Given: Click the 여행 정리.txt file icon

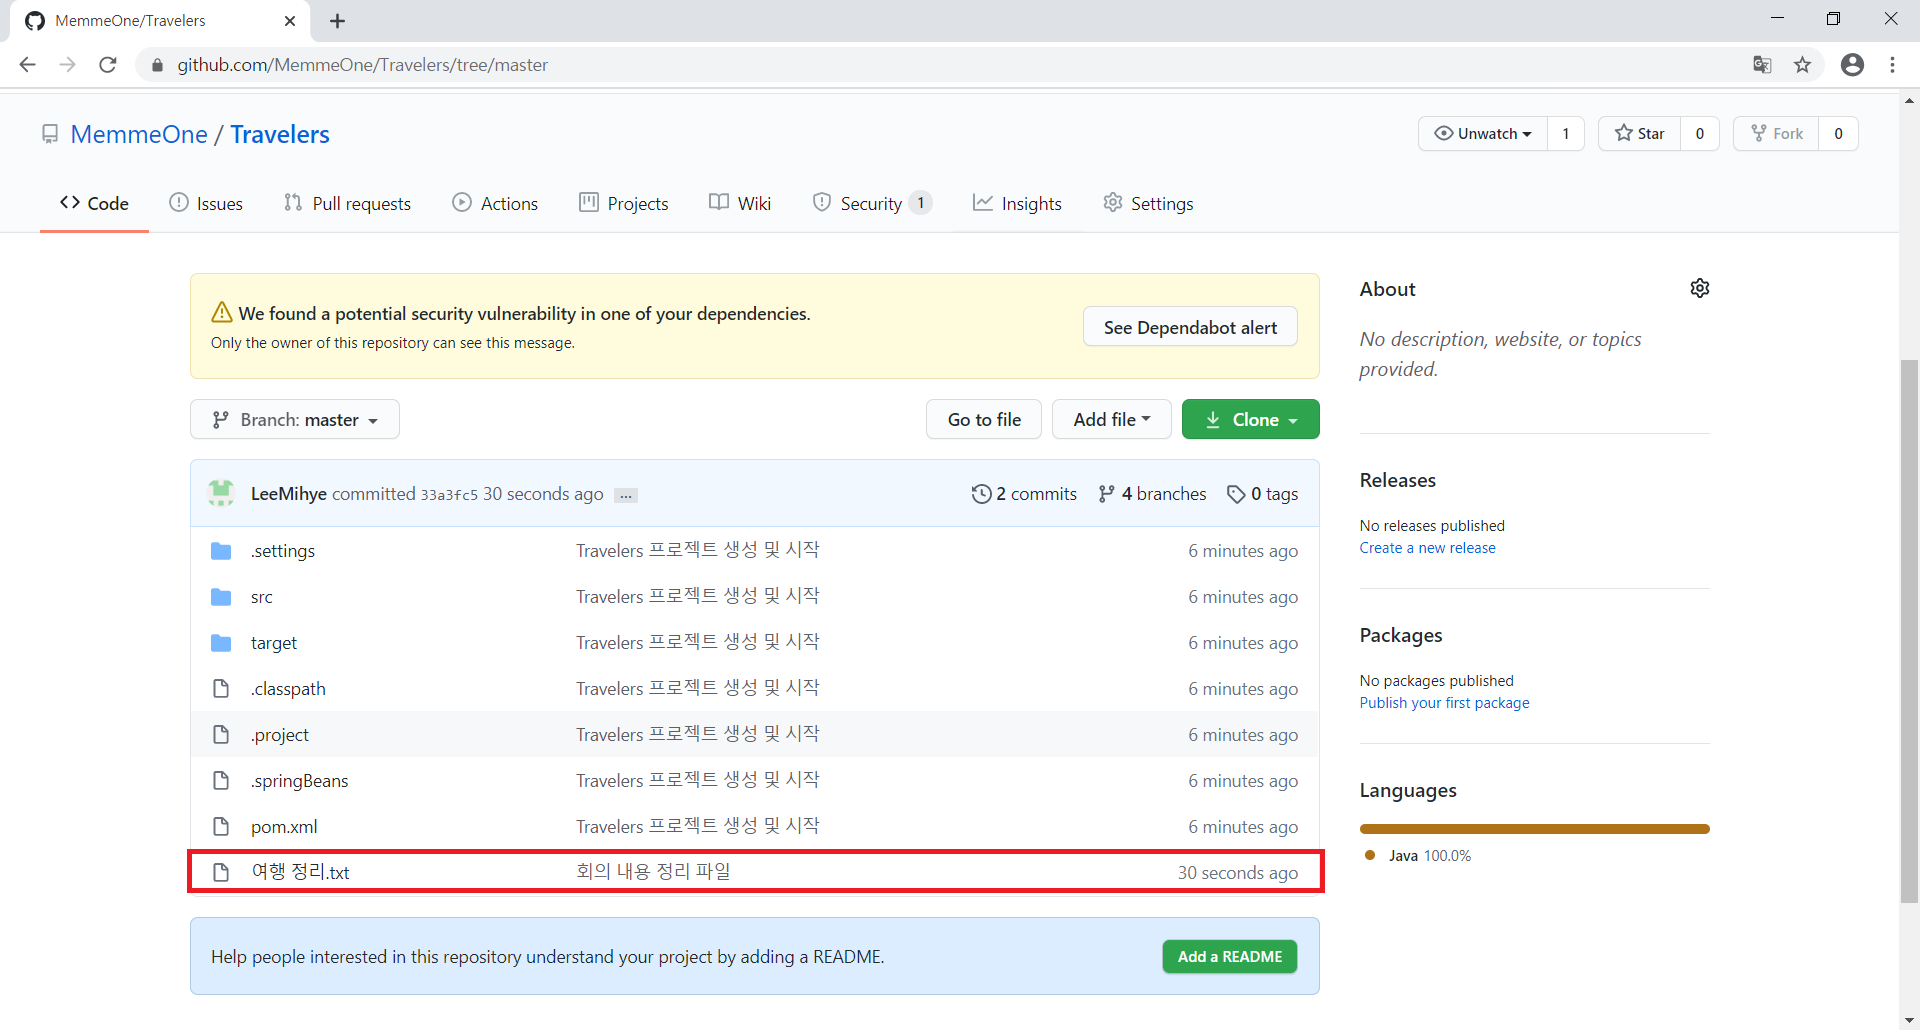Looking at the screenshot, I should (221, 872).
